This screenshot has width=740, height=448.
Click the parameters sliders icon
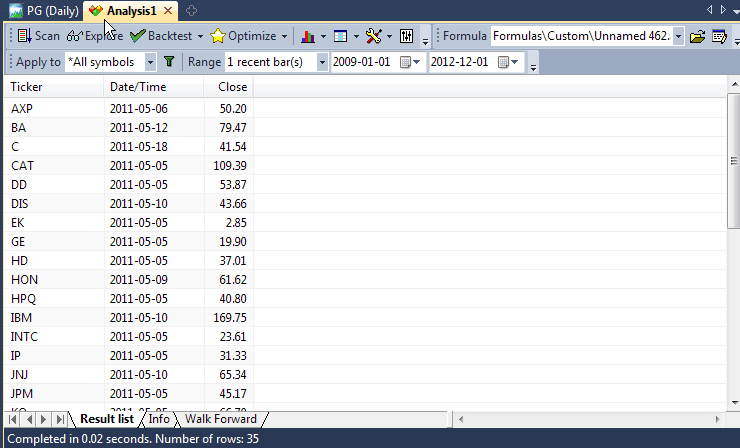tap(407, 36)
